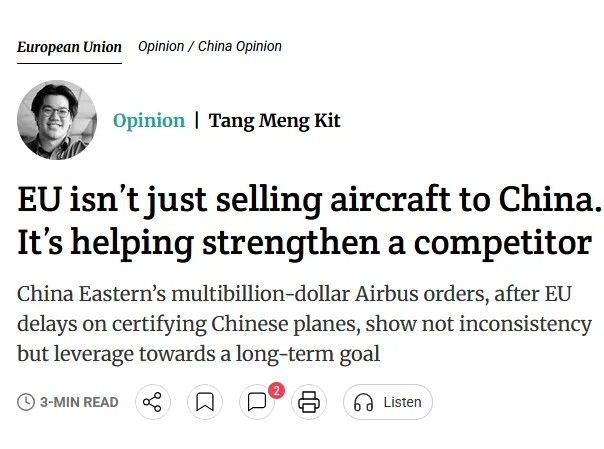
Task: Open author page for Tang Meng Kit
Action: pyautogui.click(x=274, y=121)
